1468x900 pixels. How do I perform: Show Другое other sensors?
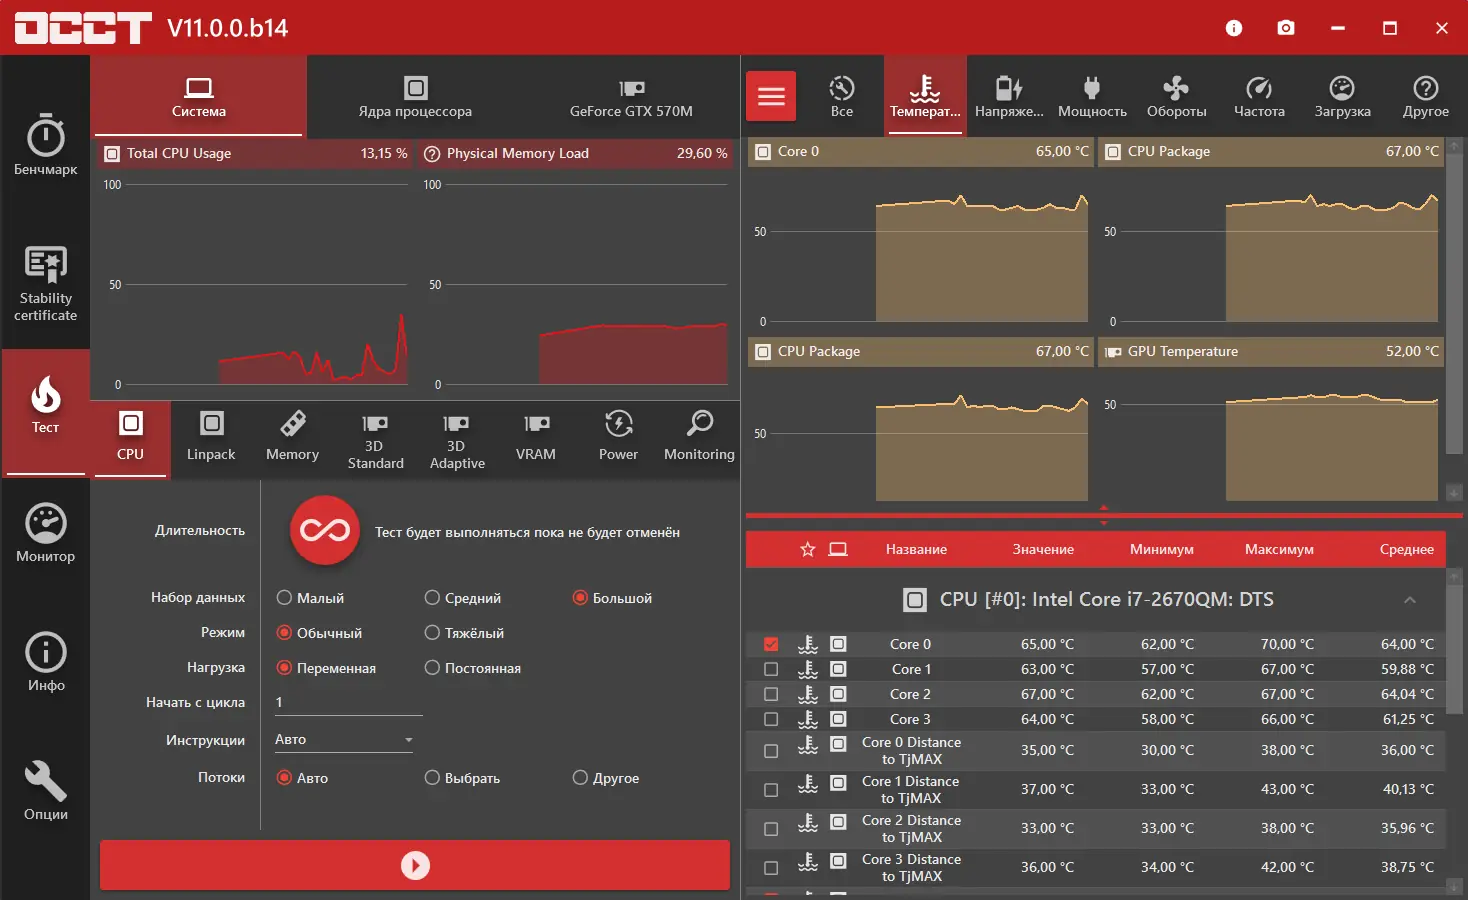coord(1425,96)
